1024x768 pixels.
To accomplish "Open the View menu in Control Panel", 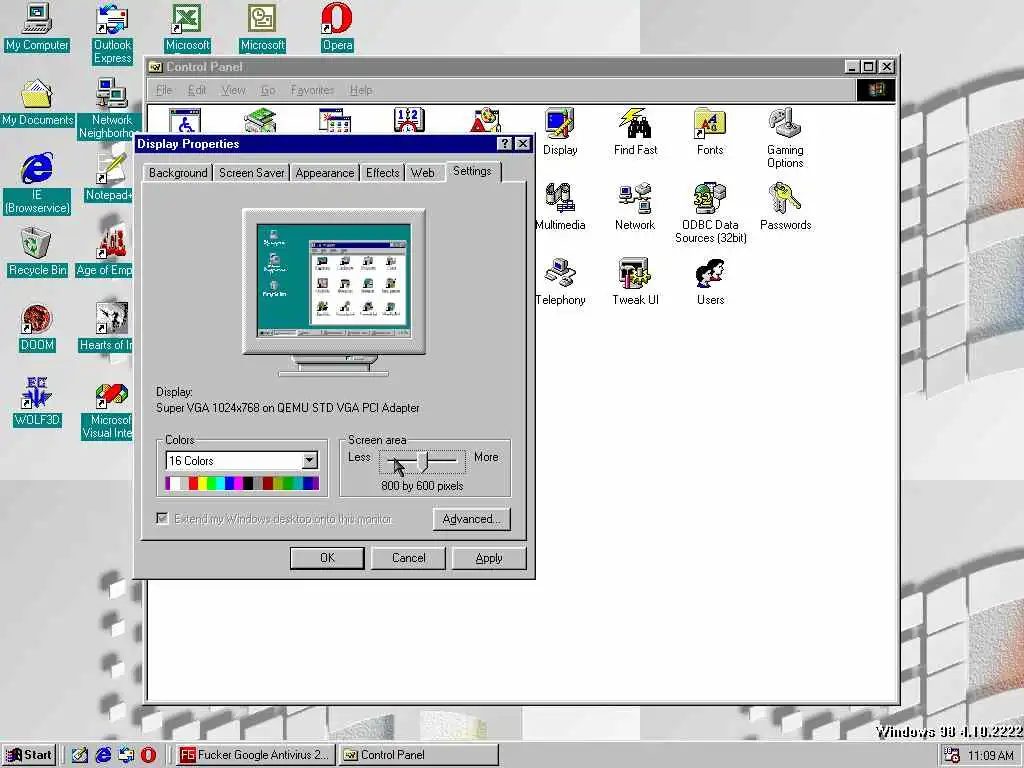I will coord(233,90).
